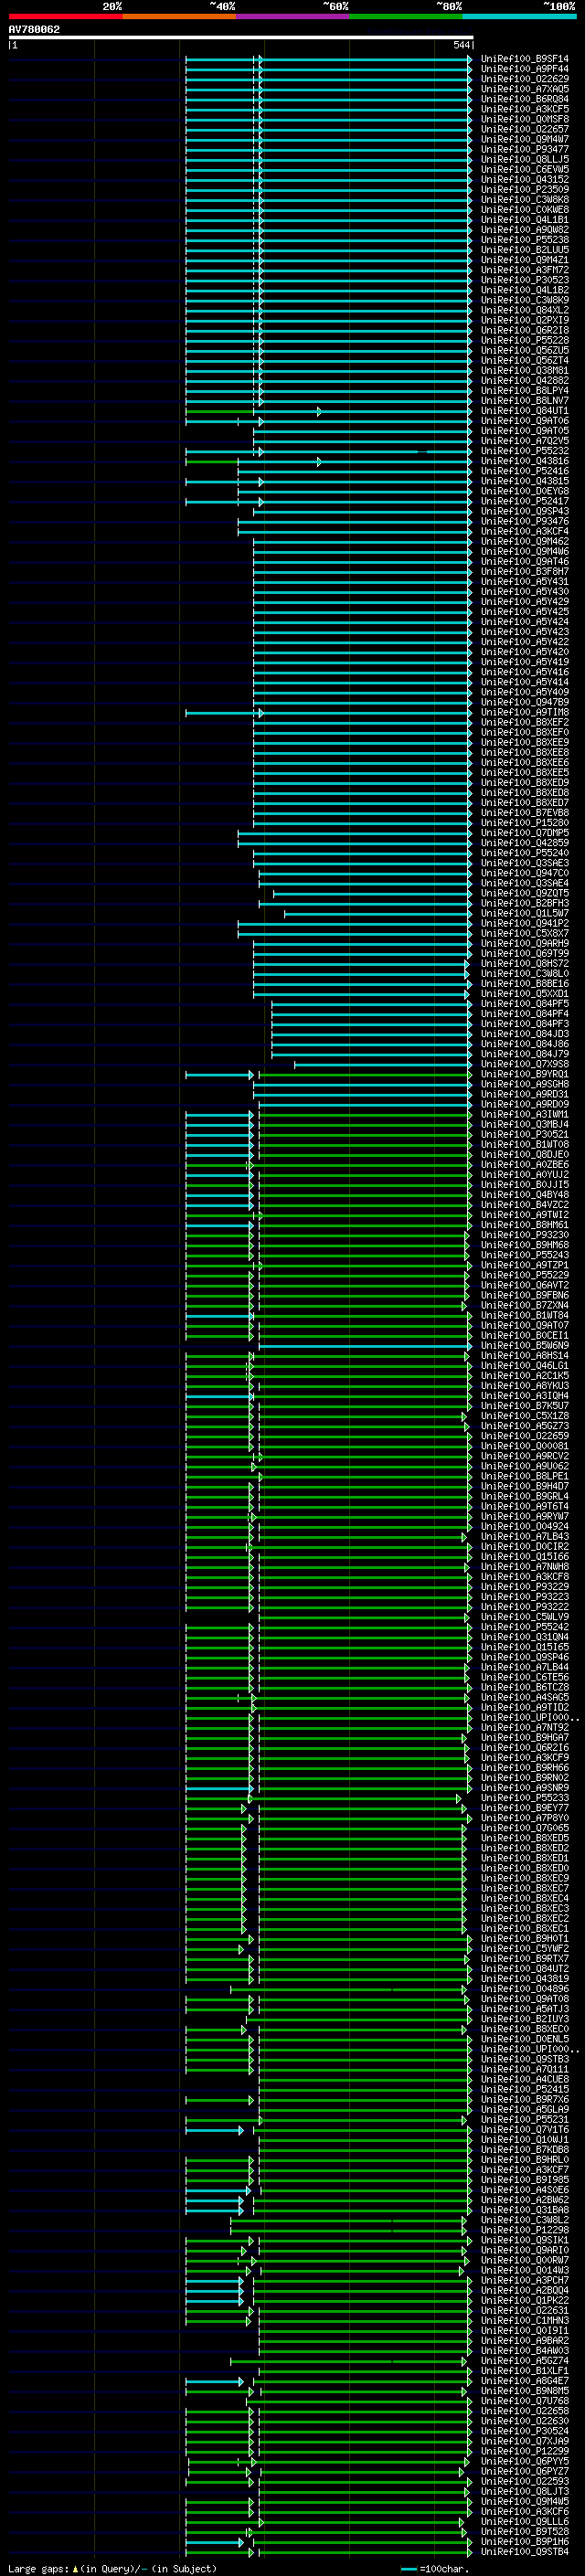The width and height of the screenshot is (585, 2576).
Task: Select hit label UniRef100_B9YRQ1
Action: (x=525, y=1074)
